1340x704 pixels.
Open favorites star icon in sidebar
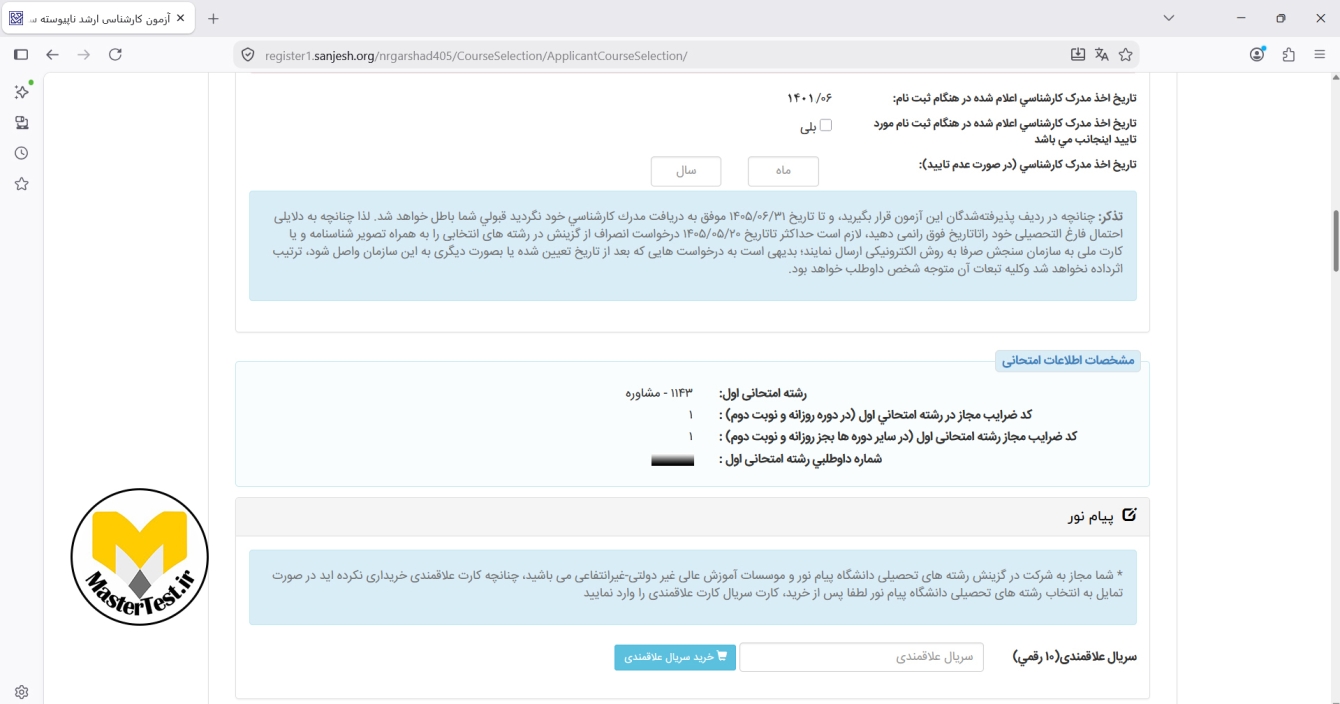pyautogui.click(x=22, y=184)
